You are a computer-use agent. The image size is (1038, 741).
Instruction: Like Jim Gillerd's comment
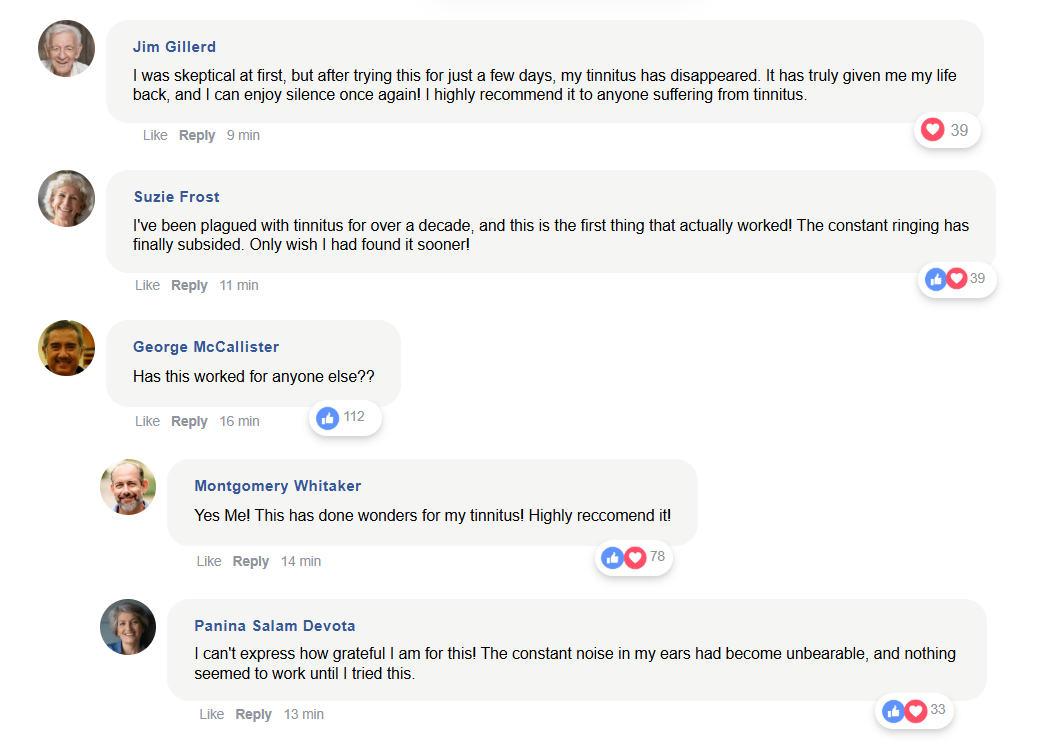[155, 135]
